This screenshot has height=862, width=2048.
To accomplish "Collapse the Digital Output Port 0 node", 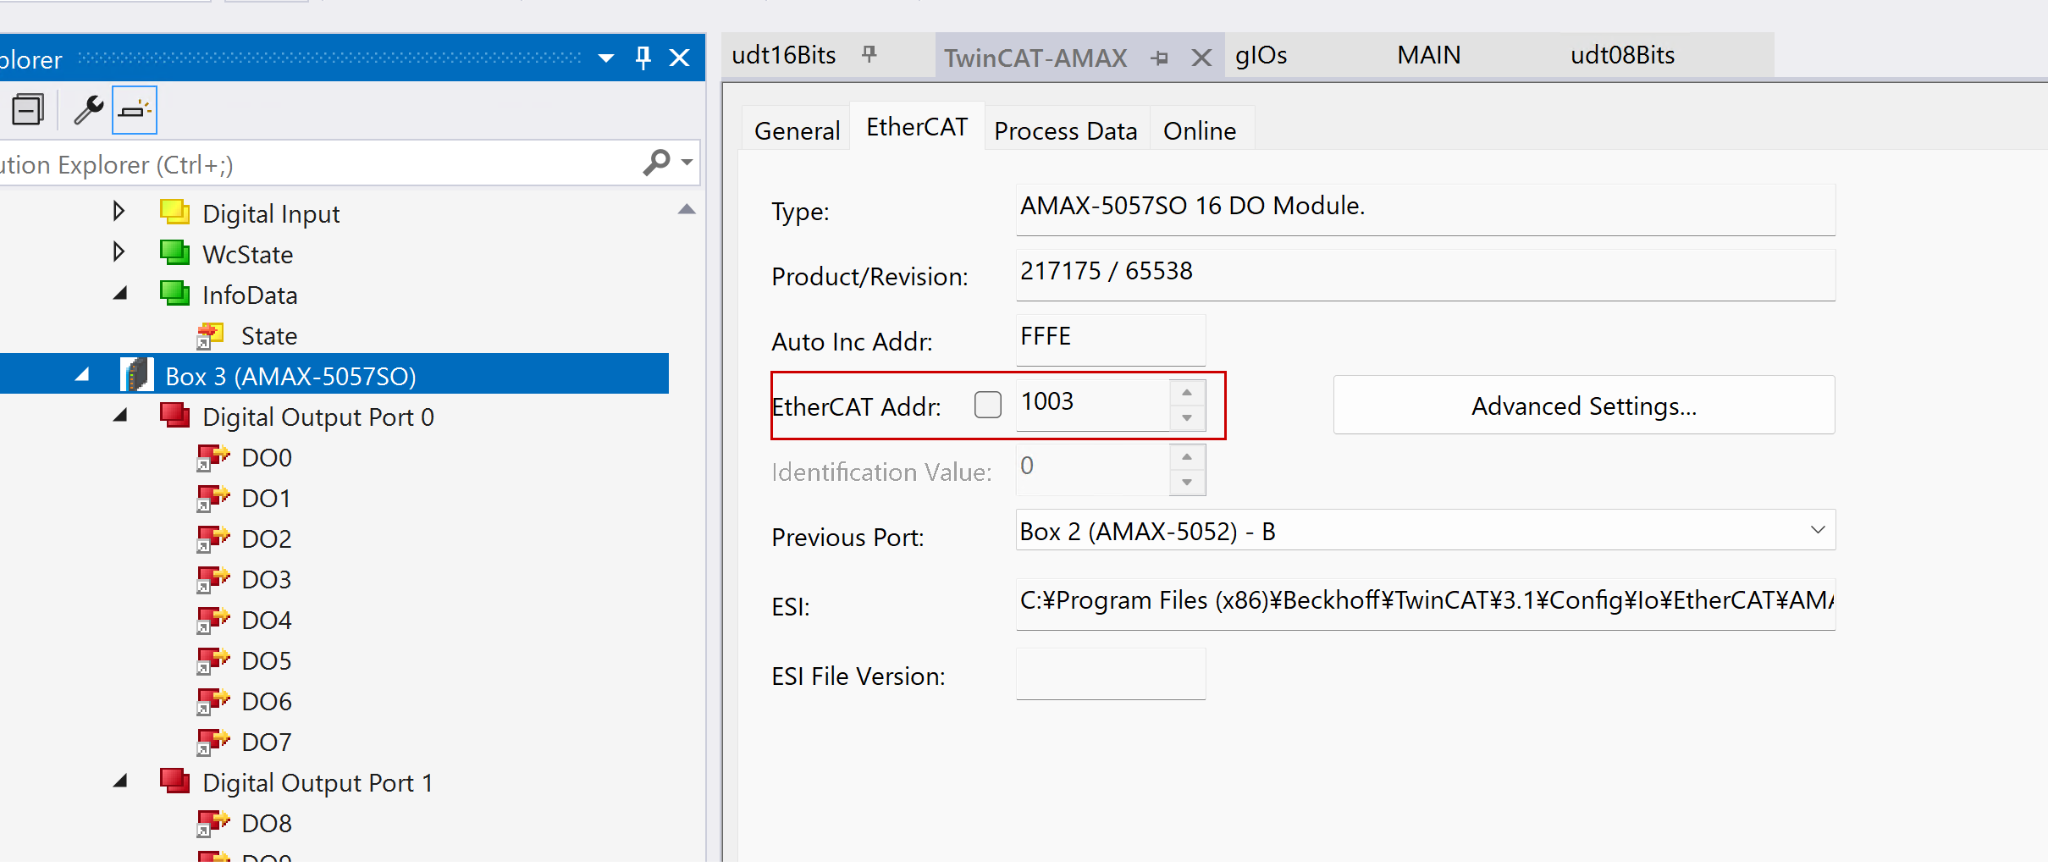I will 121,416.
